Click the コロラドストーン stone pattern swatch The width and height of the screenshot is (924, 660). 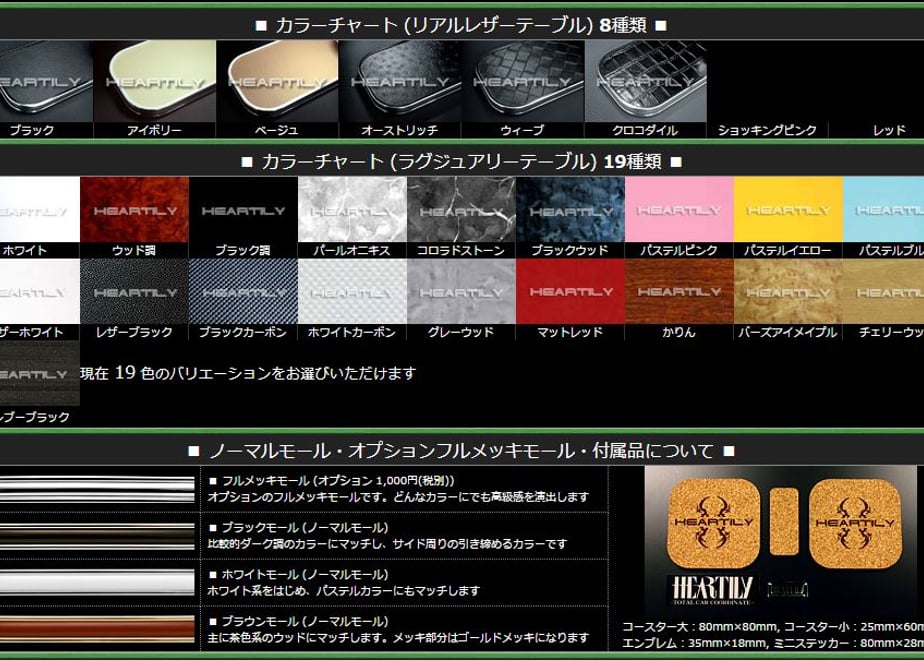(461, 210)
